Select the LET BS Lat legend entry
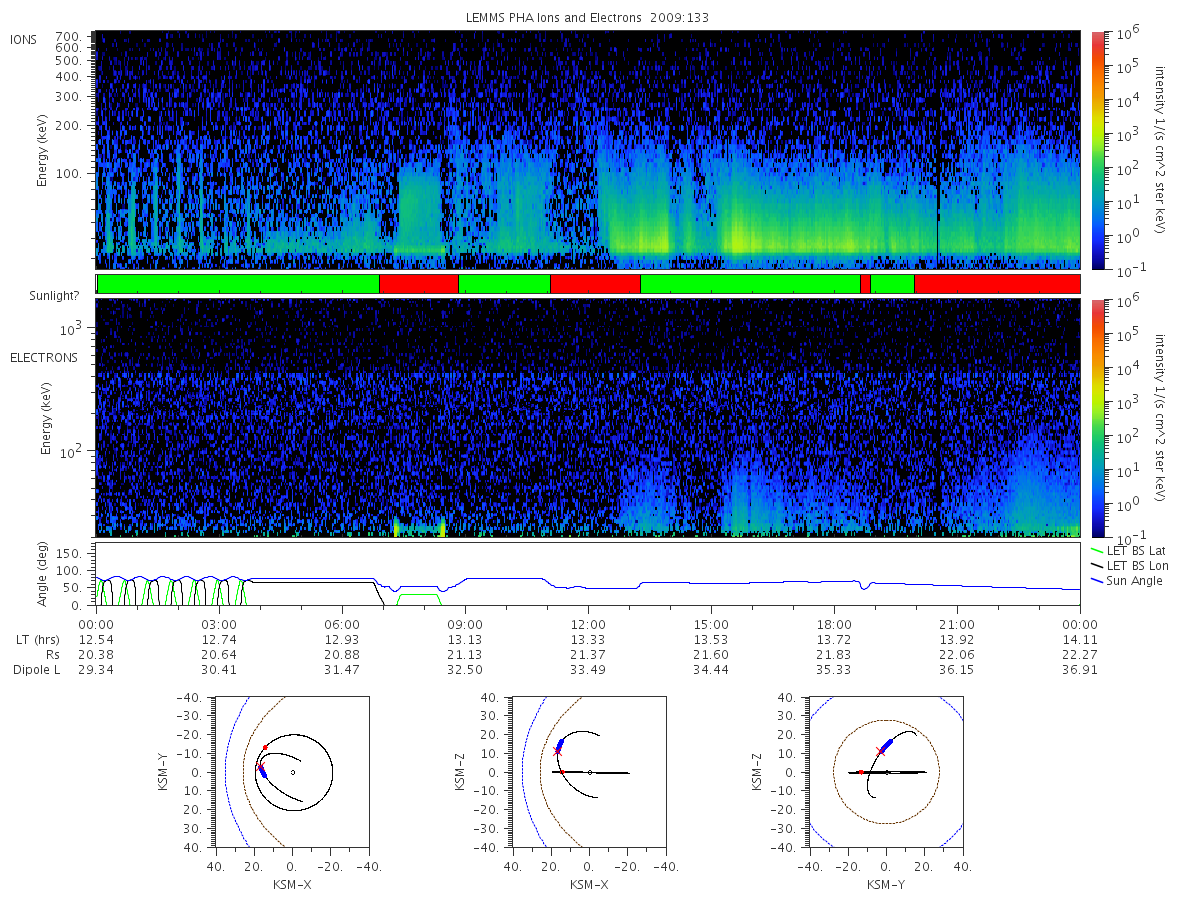Viewport: 1200px width, 900px height. coord(1127,550)
